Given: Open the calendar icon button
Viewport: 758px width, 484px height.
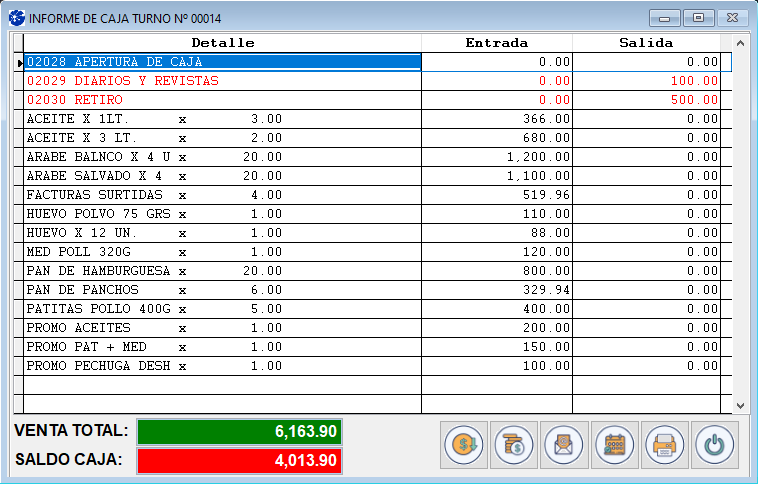Looking at the screenshot, I should pos(614,444).
